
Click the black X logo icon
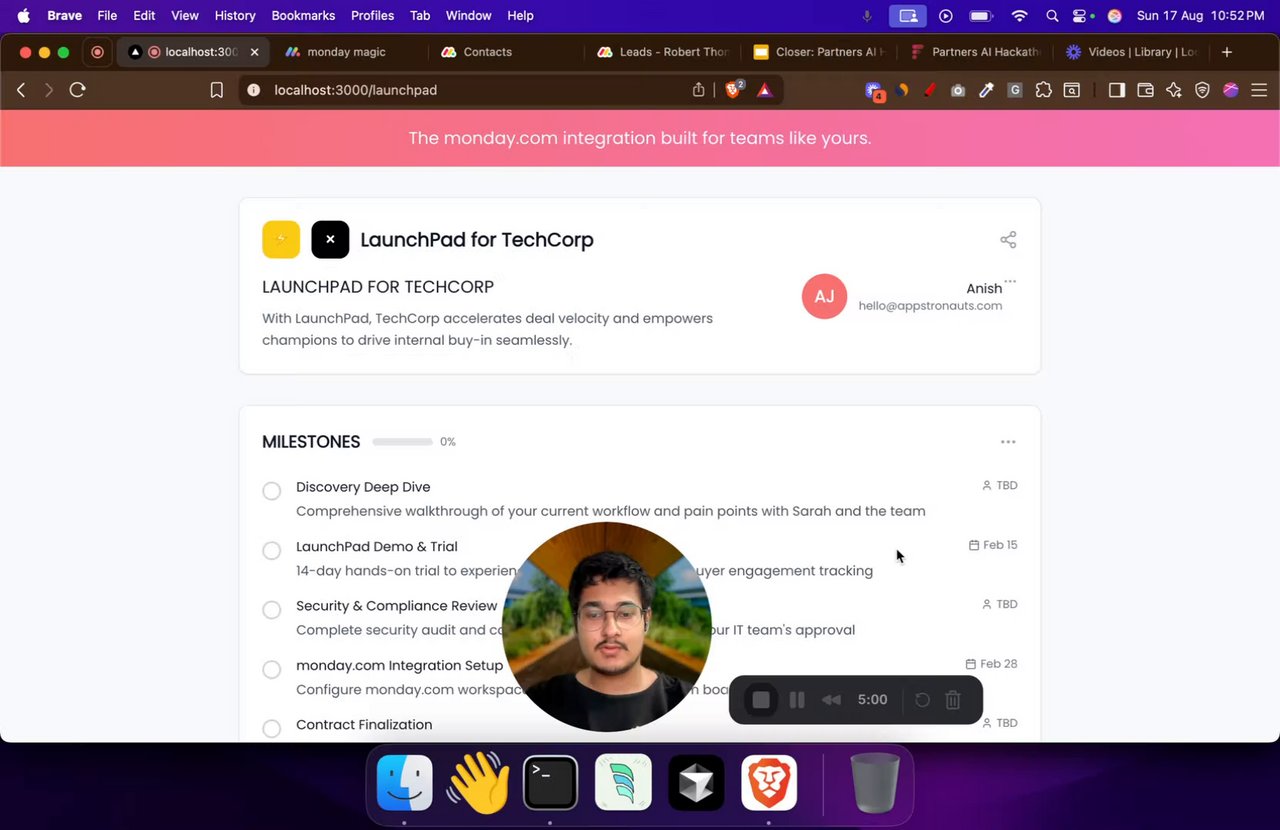(330, 240)
